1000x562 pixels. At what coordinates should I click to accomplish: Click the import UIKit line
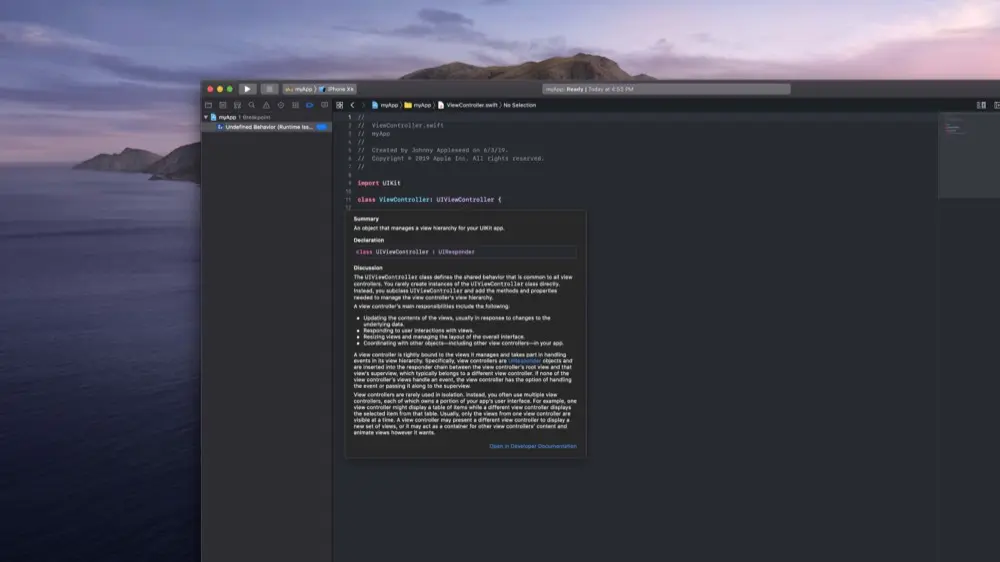click(379, 183)
